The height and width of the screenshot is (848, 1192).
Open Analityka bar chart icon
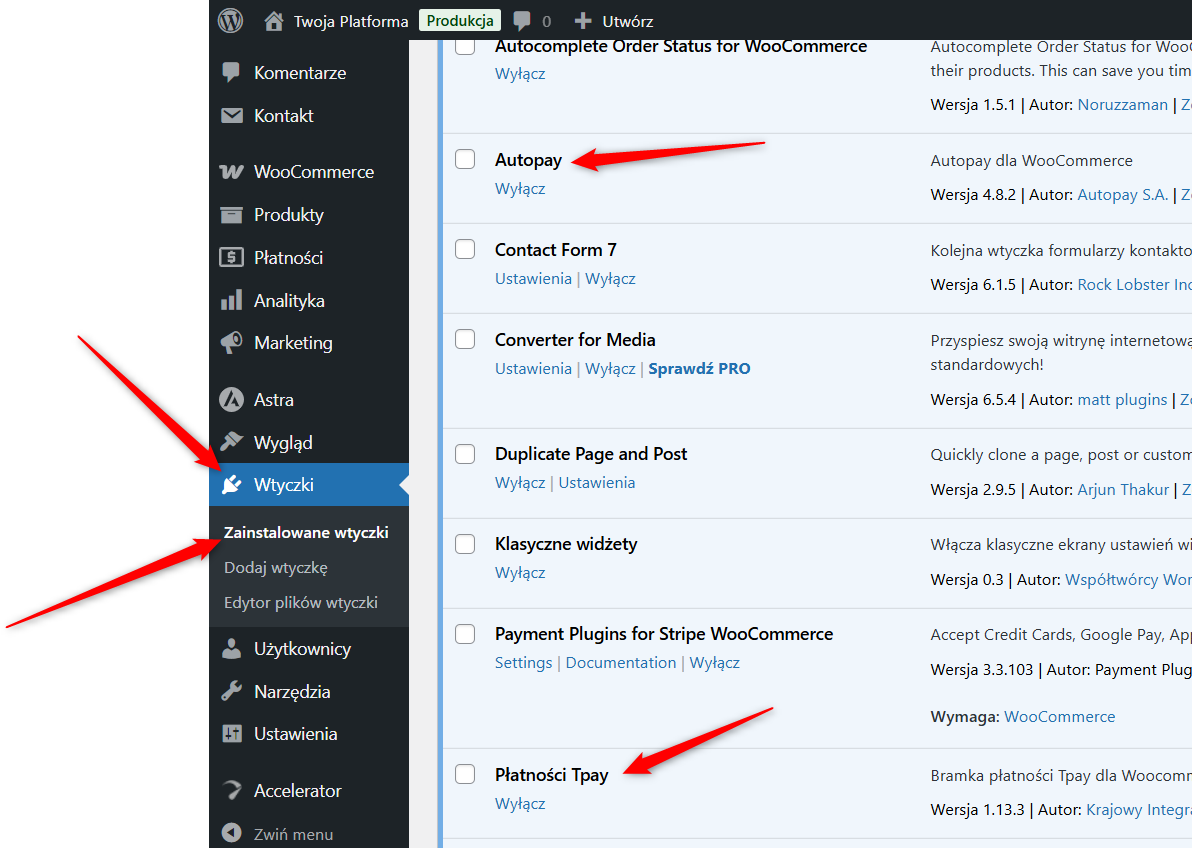point(231,300)
